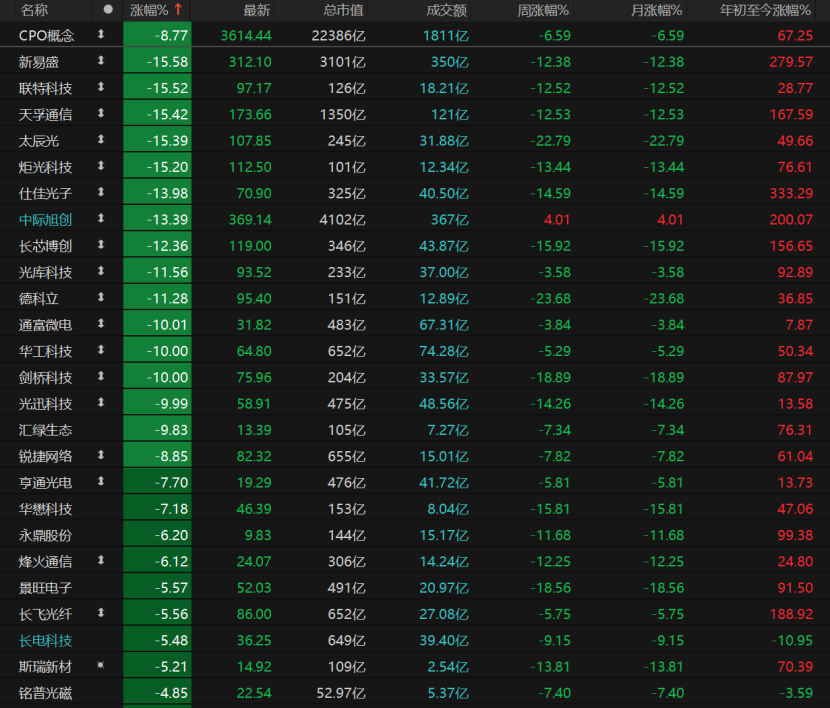Click the marker icon beside 通富微电

click(x=100, y=323)
